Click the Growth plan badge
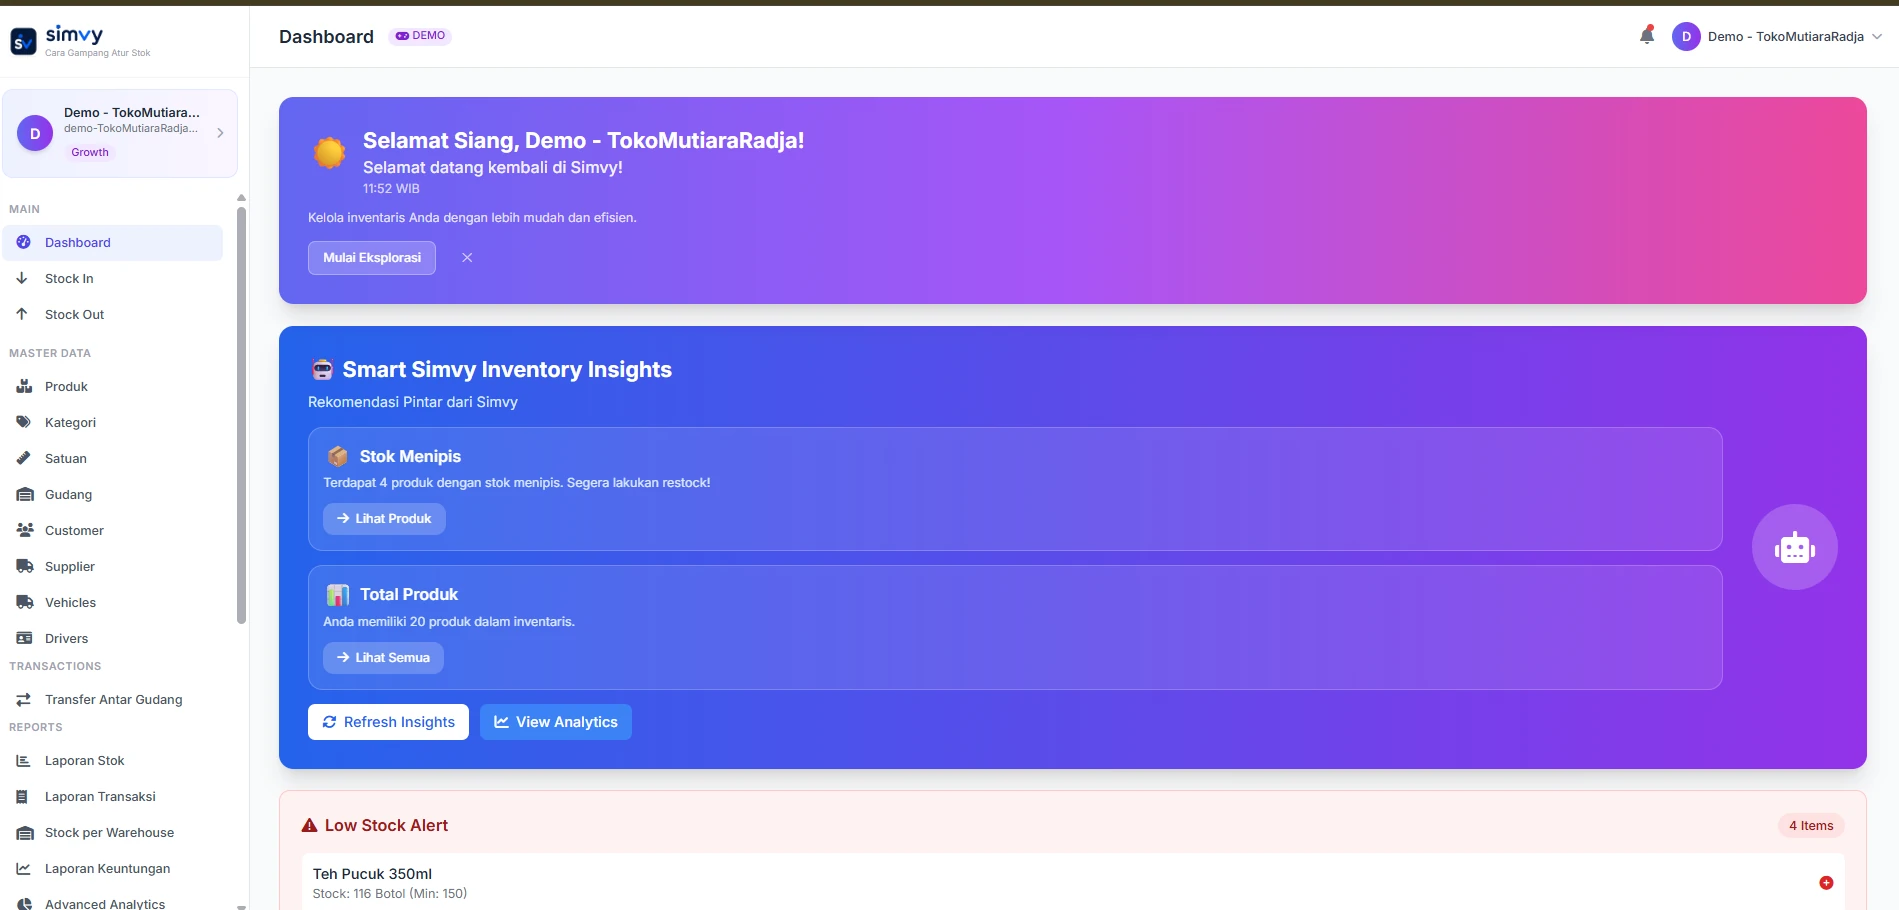The image size is (1899, 910). pos(90,152)
